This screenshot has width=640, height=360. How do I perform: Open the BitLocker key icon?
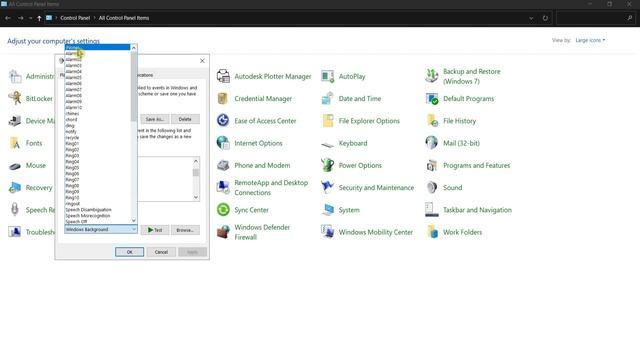[15, 98]
